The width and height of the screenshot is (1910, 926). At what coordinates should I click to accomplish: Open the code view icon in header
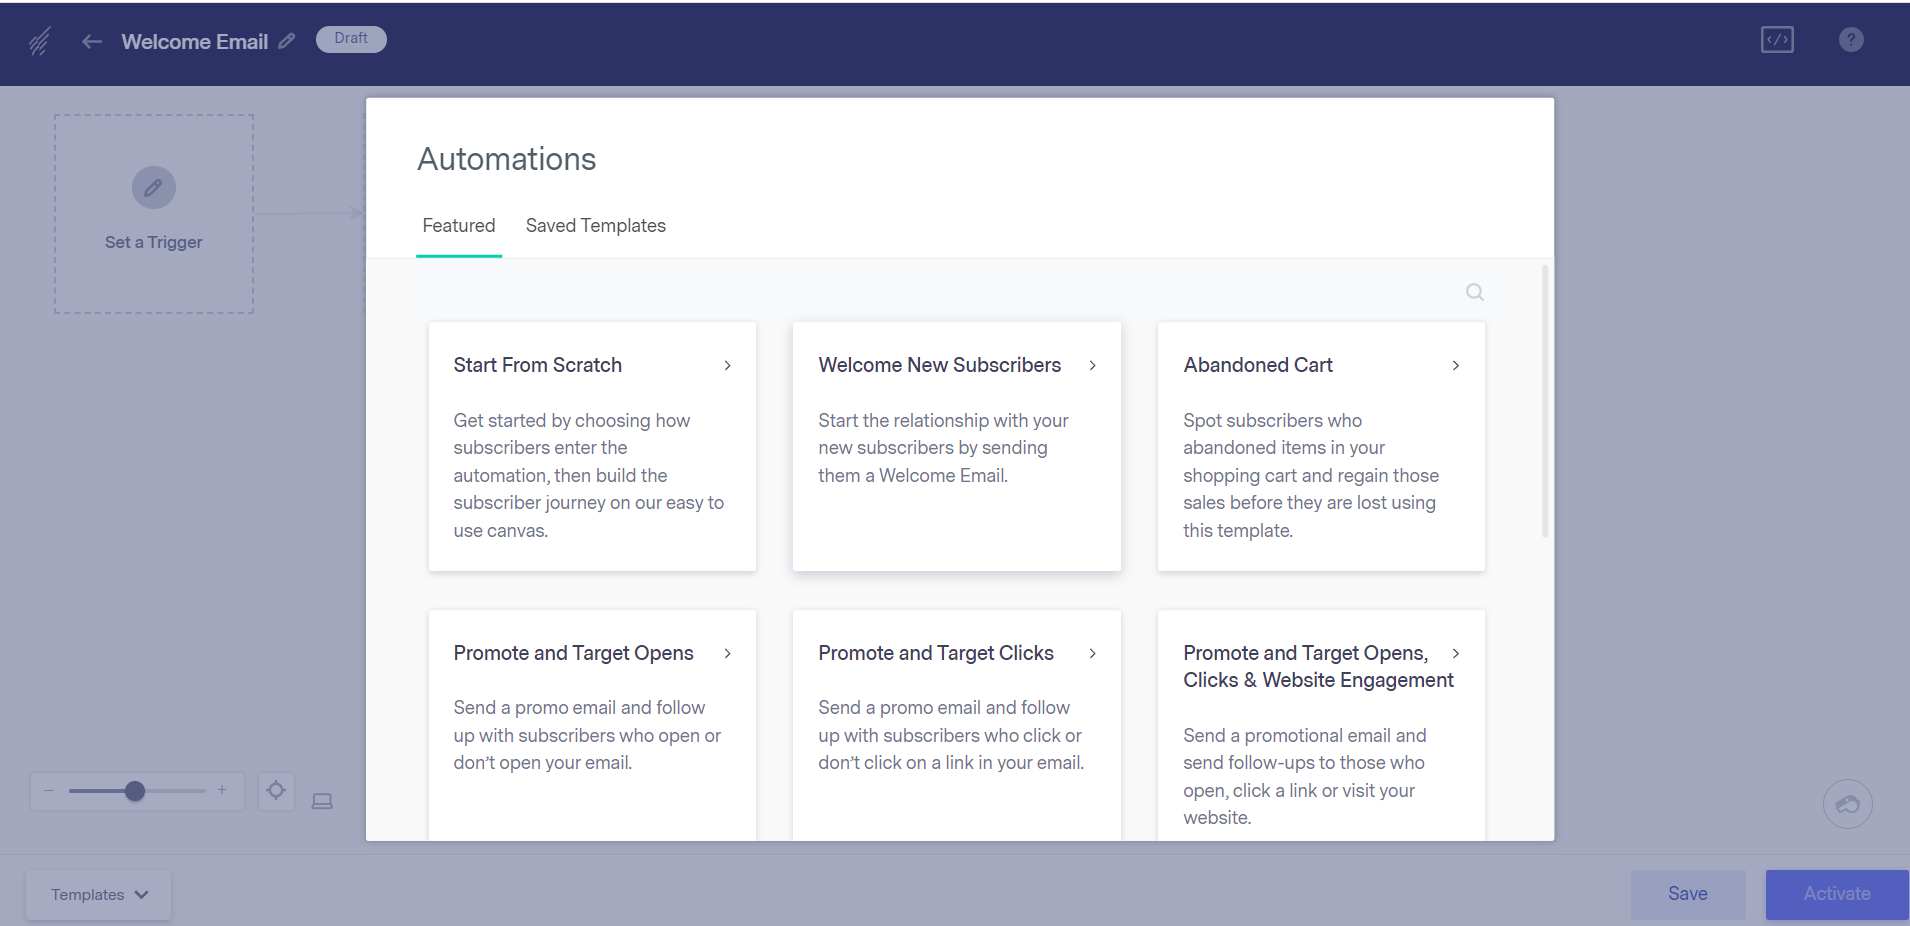click(1777, 40)
